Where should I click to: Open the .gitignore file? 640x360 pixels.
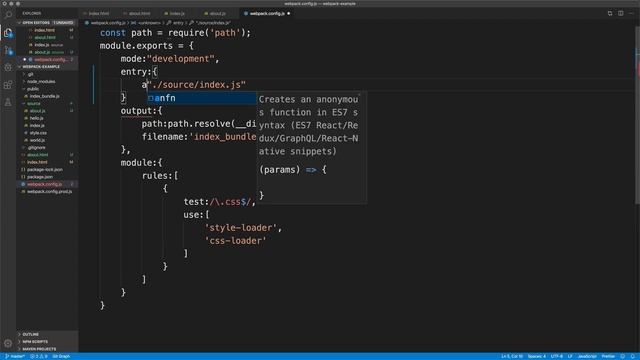pos(36,148)
